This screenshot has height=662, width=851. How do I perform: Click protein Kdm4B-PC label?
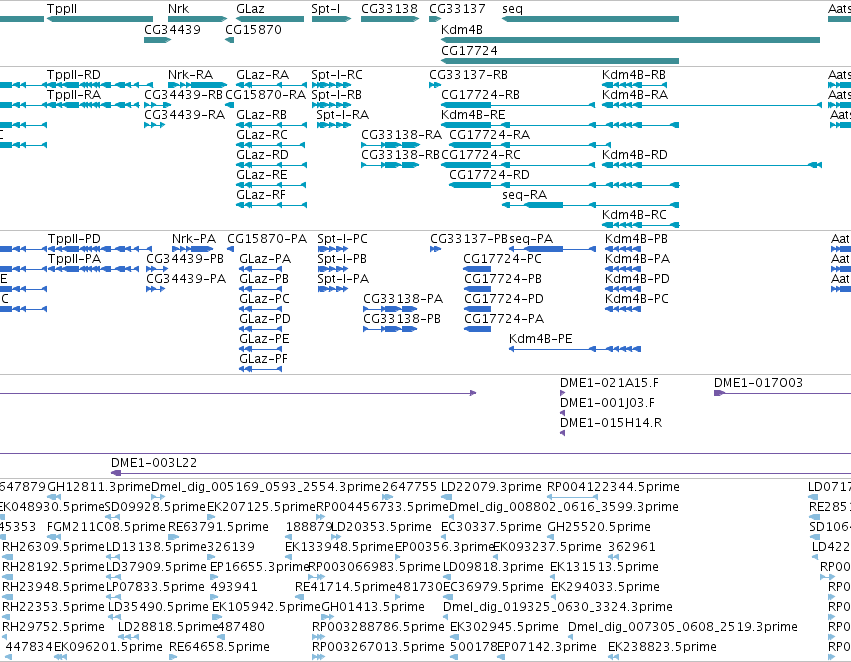637,299
